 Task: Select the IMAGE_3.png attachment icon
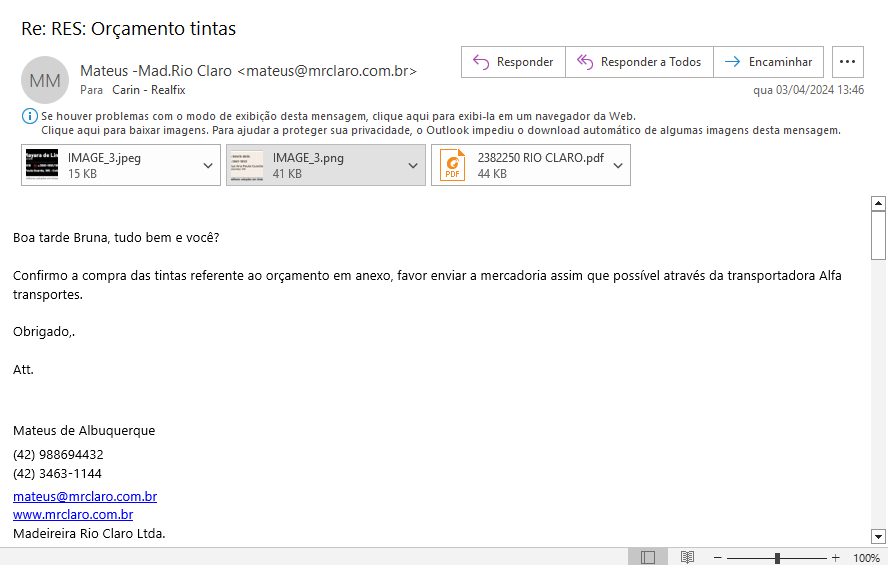coord(246,165)
